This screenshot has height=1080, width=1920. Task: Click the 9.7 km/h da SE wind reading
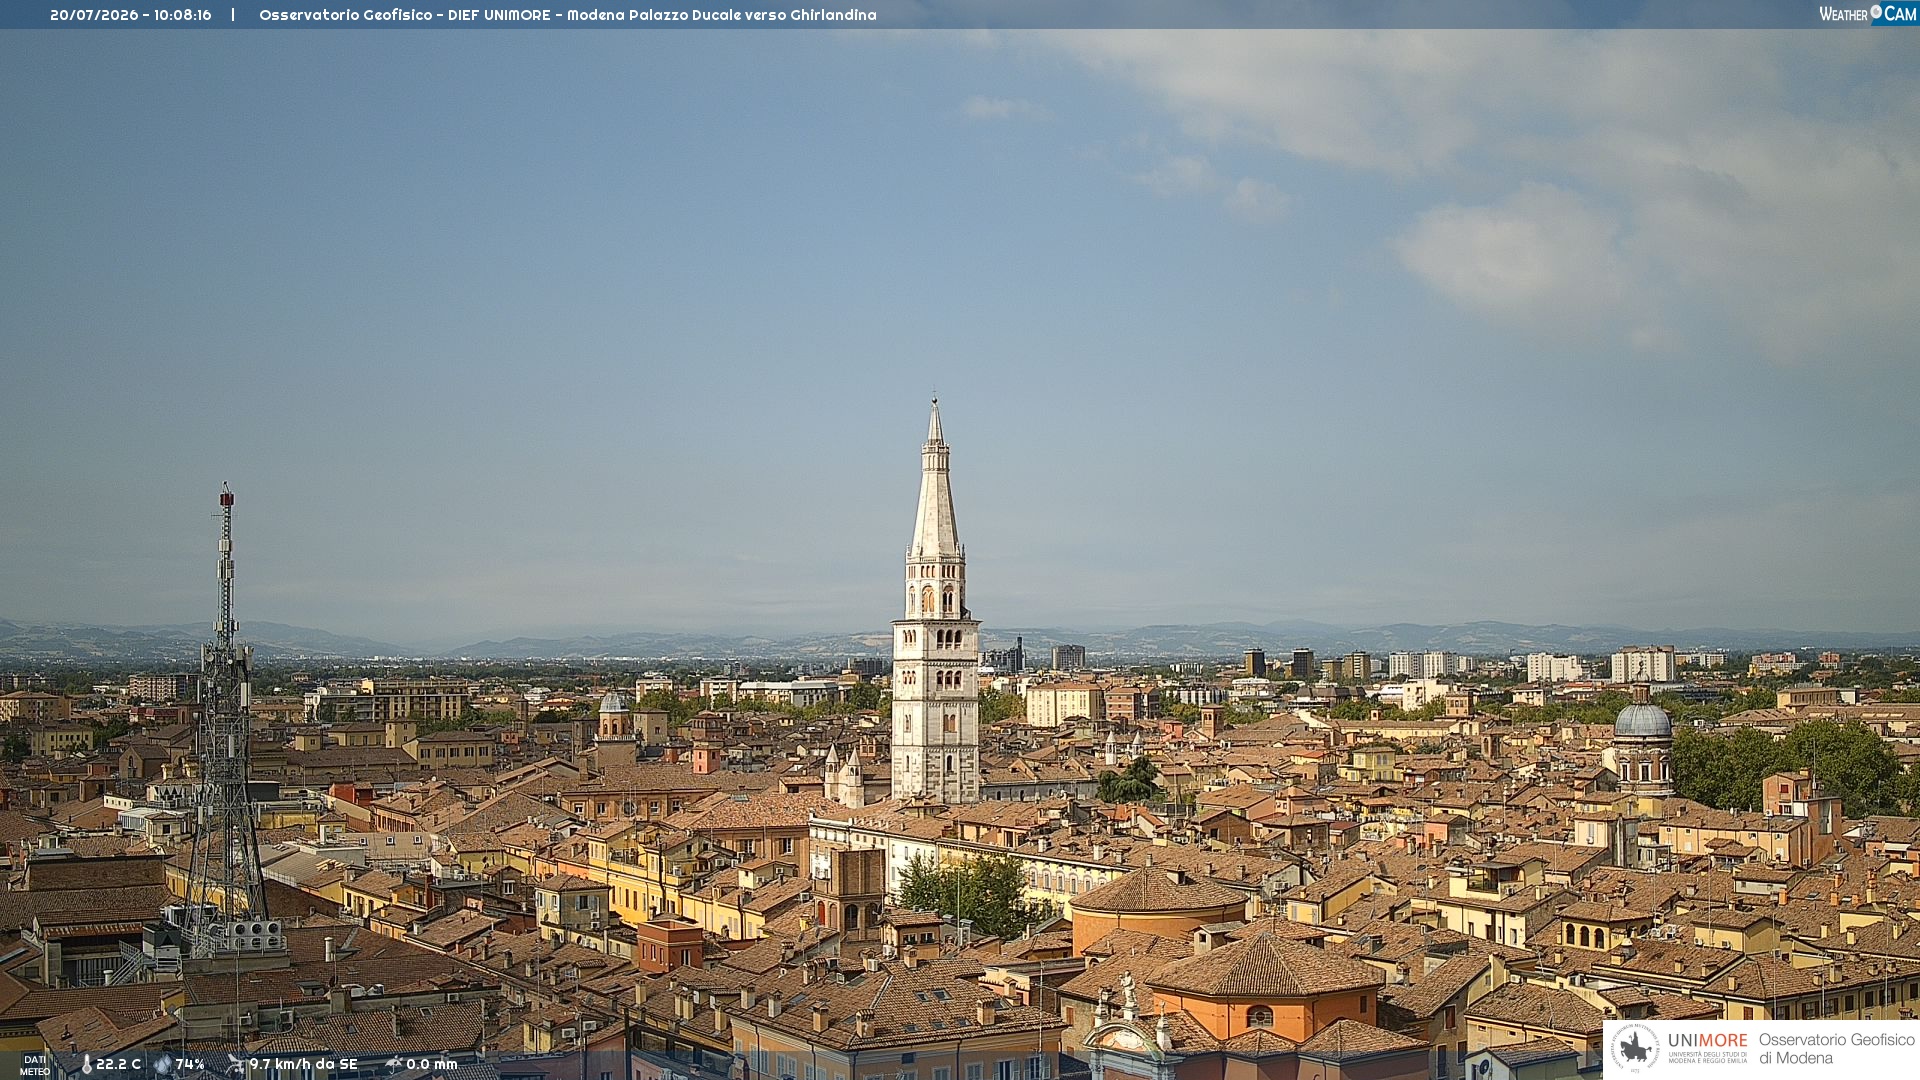pyautogui.click(x=303, y=1065)
